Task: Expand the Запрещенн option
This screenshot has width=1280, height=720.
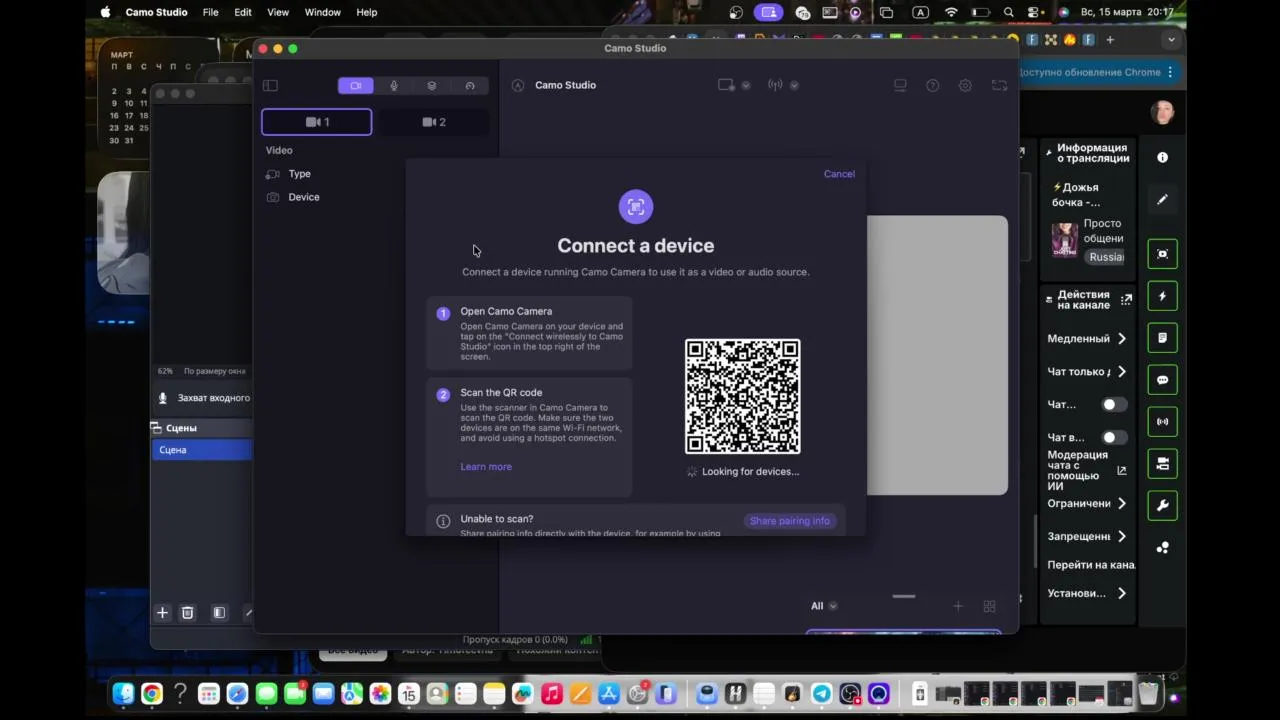Action: [1088, 537]
